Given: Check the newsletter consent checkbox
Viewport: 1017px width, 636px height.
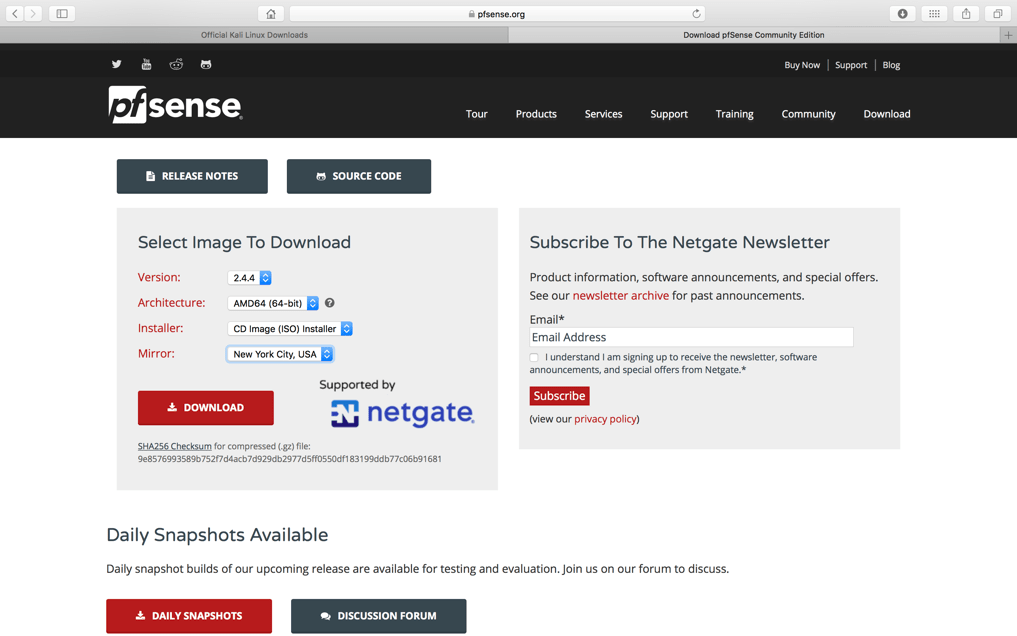Looking at the screenshot, I should [534, 358].
